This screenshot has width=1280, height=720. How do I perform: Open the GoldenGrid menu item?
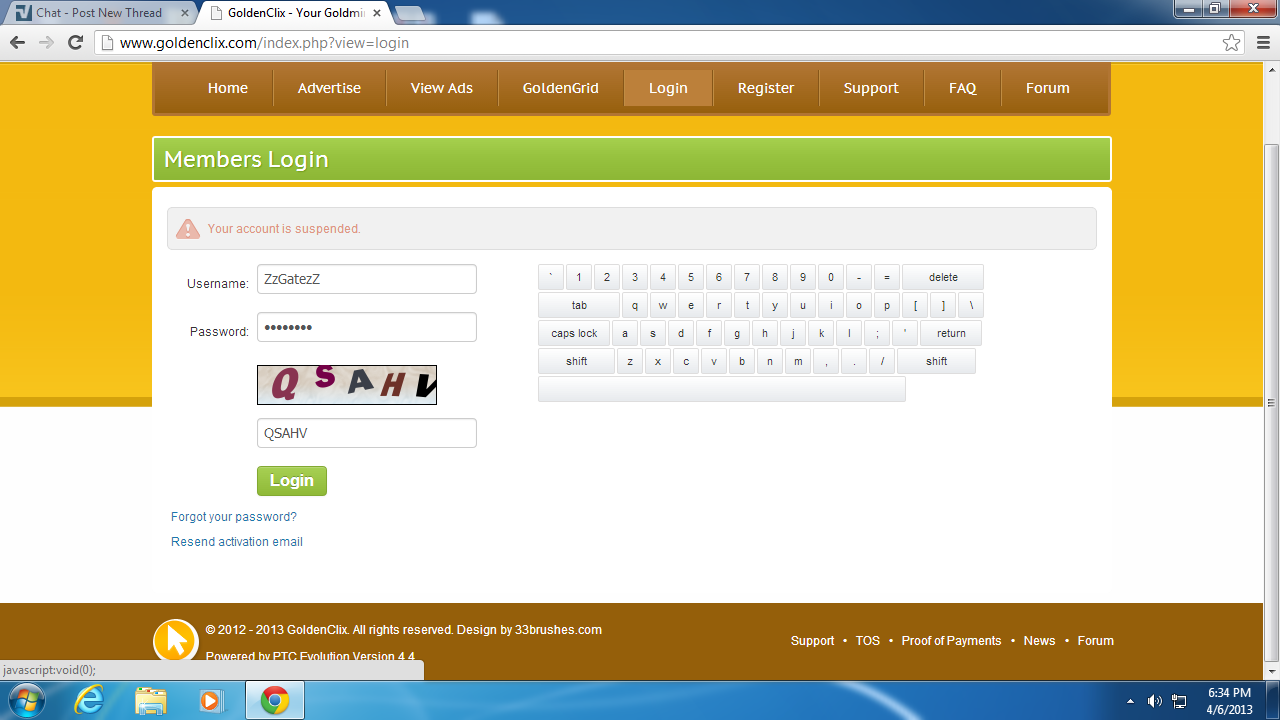[561, 88]
